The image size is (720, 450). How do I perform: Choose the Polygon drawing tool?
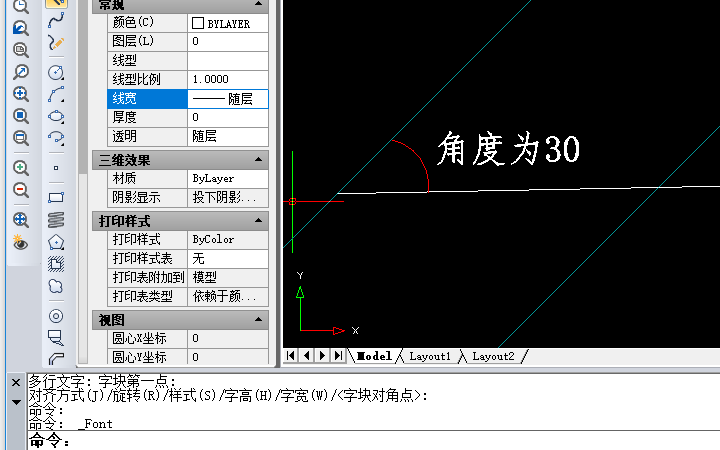[56, 242]
